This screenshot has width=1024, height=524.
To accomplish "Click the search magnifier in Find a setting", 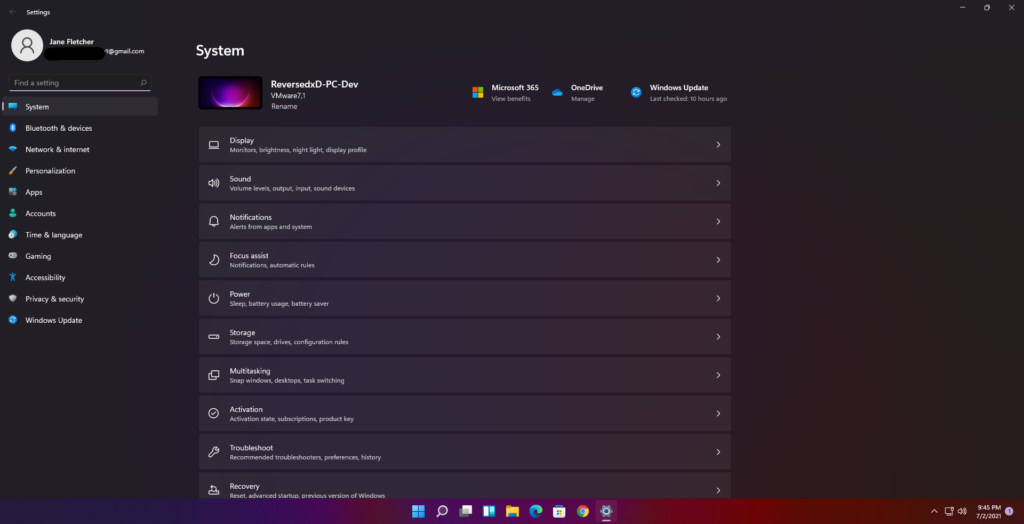I will pos(144,83).
